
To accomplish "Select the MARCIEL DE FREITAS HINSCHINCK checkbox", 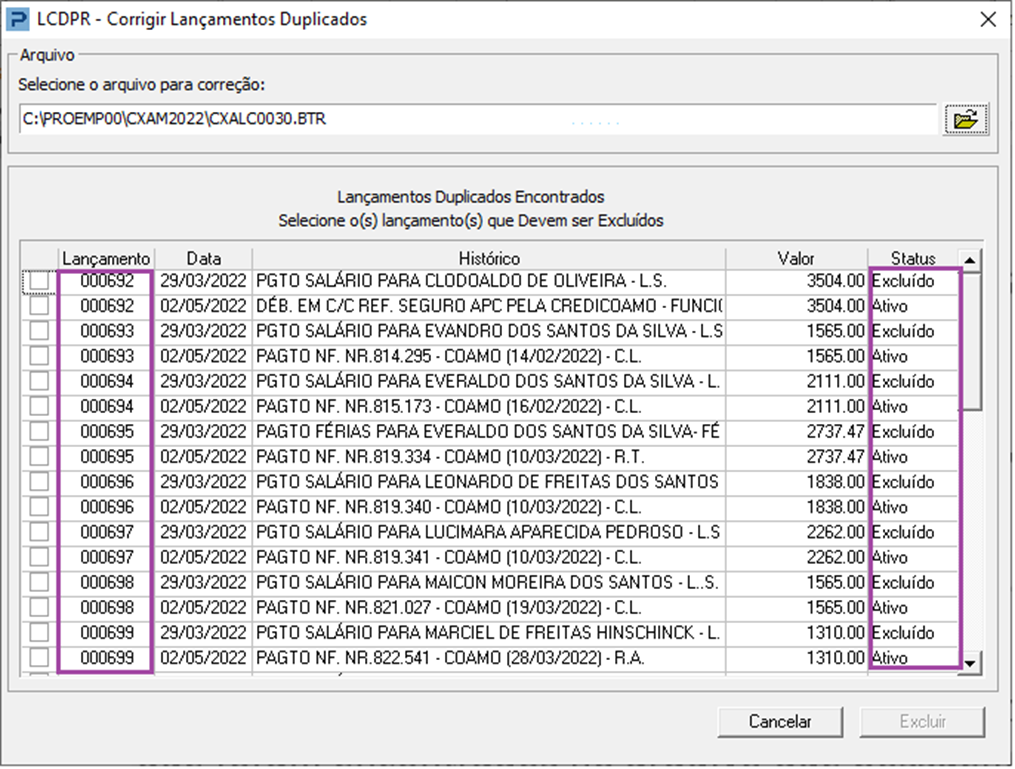I will click(39, 632).
